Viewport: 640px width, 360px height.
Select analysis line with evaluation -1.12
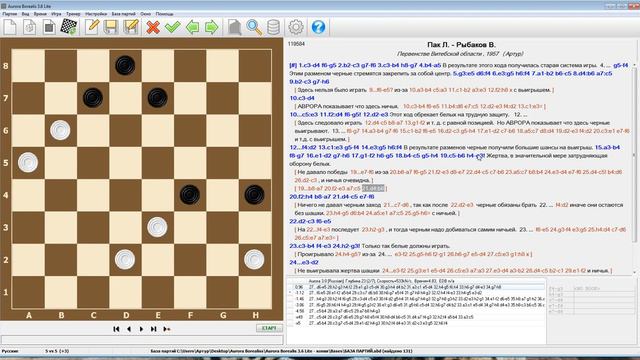pyautogui.click(x=416, y=293)
